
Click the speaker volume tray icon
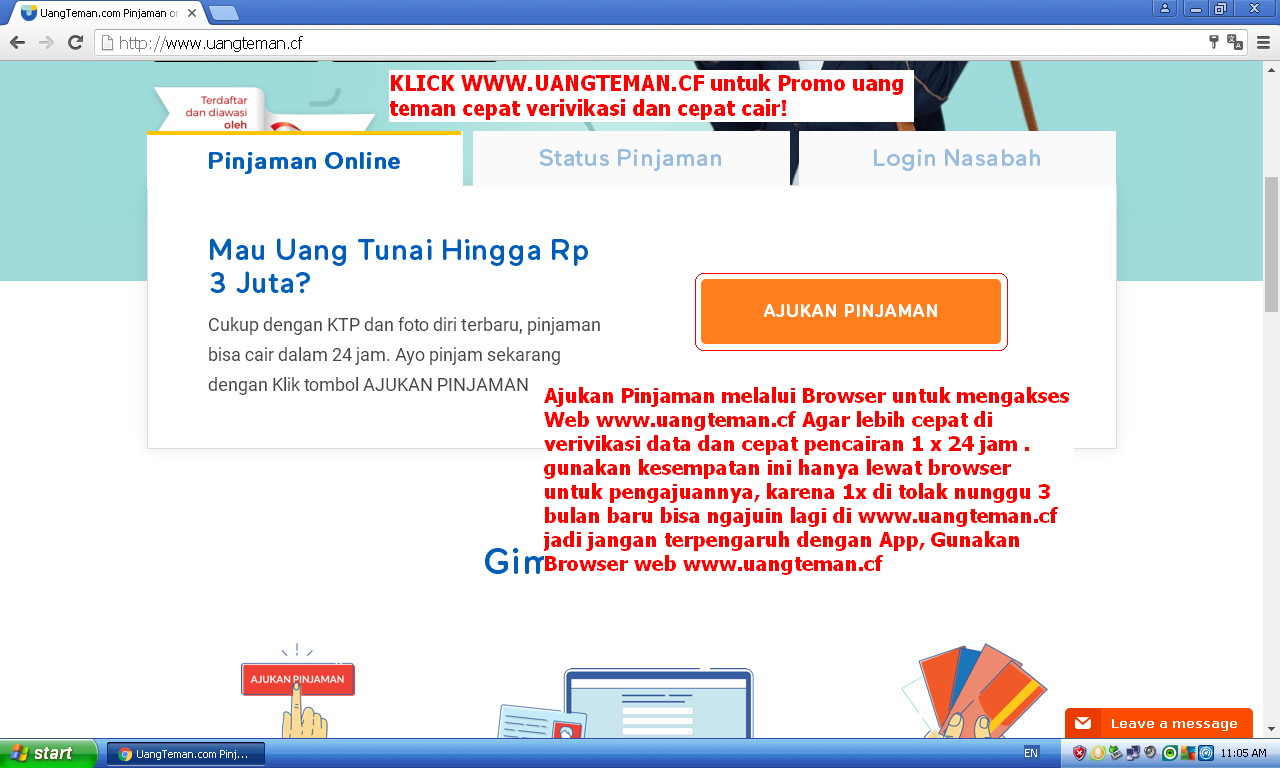click(1151, 753)
